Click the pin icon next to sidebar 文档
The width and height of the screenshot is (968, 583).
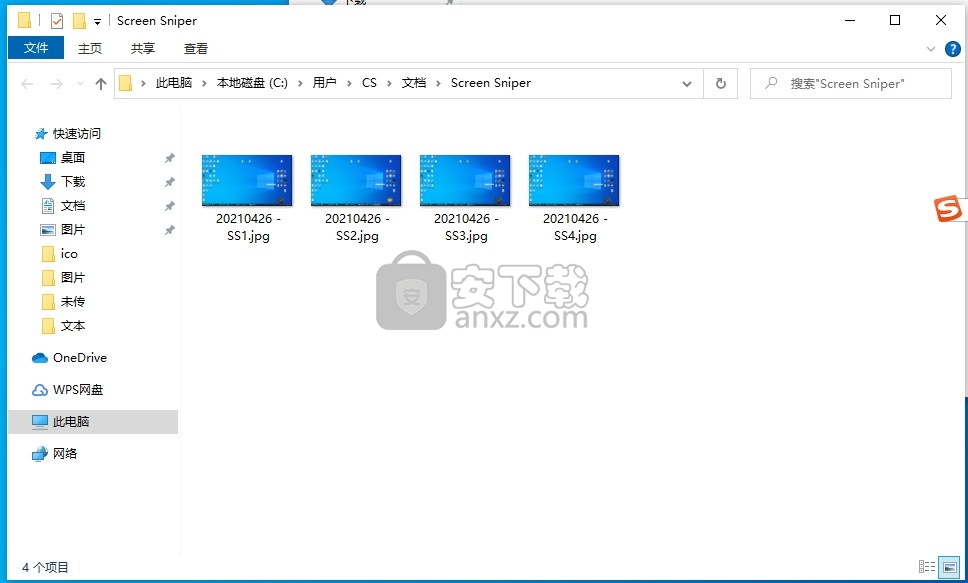(x=169, y=206)
